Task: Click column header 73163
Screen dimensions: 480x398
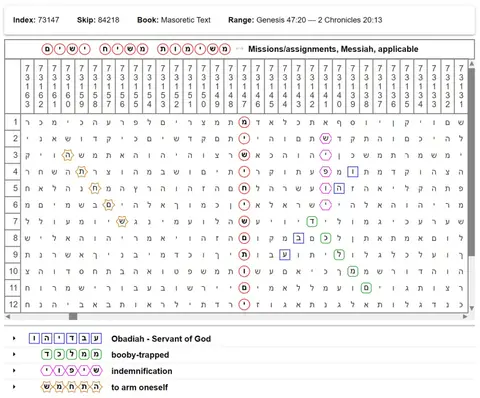Action: coord(27,86)
